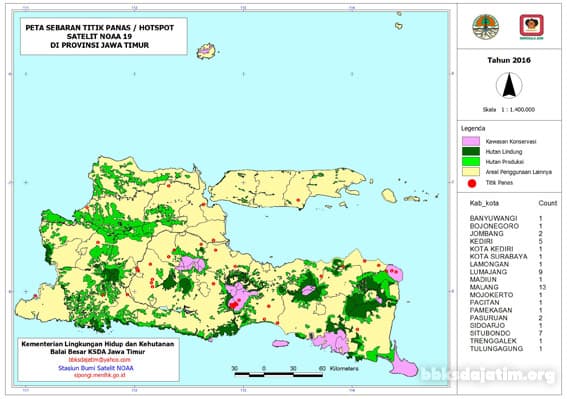Viewport: 567px width, 399px height.
Task: Click the 'SATELIT NOAA 19' title line
Action: tap(99, 37)
